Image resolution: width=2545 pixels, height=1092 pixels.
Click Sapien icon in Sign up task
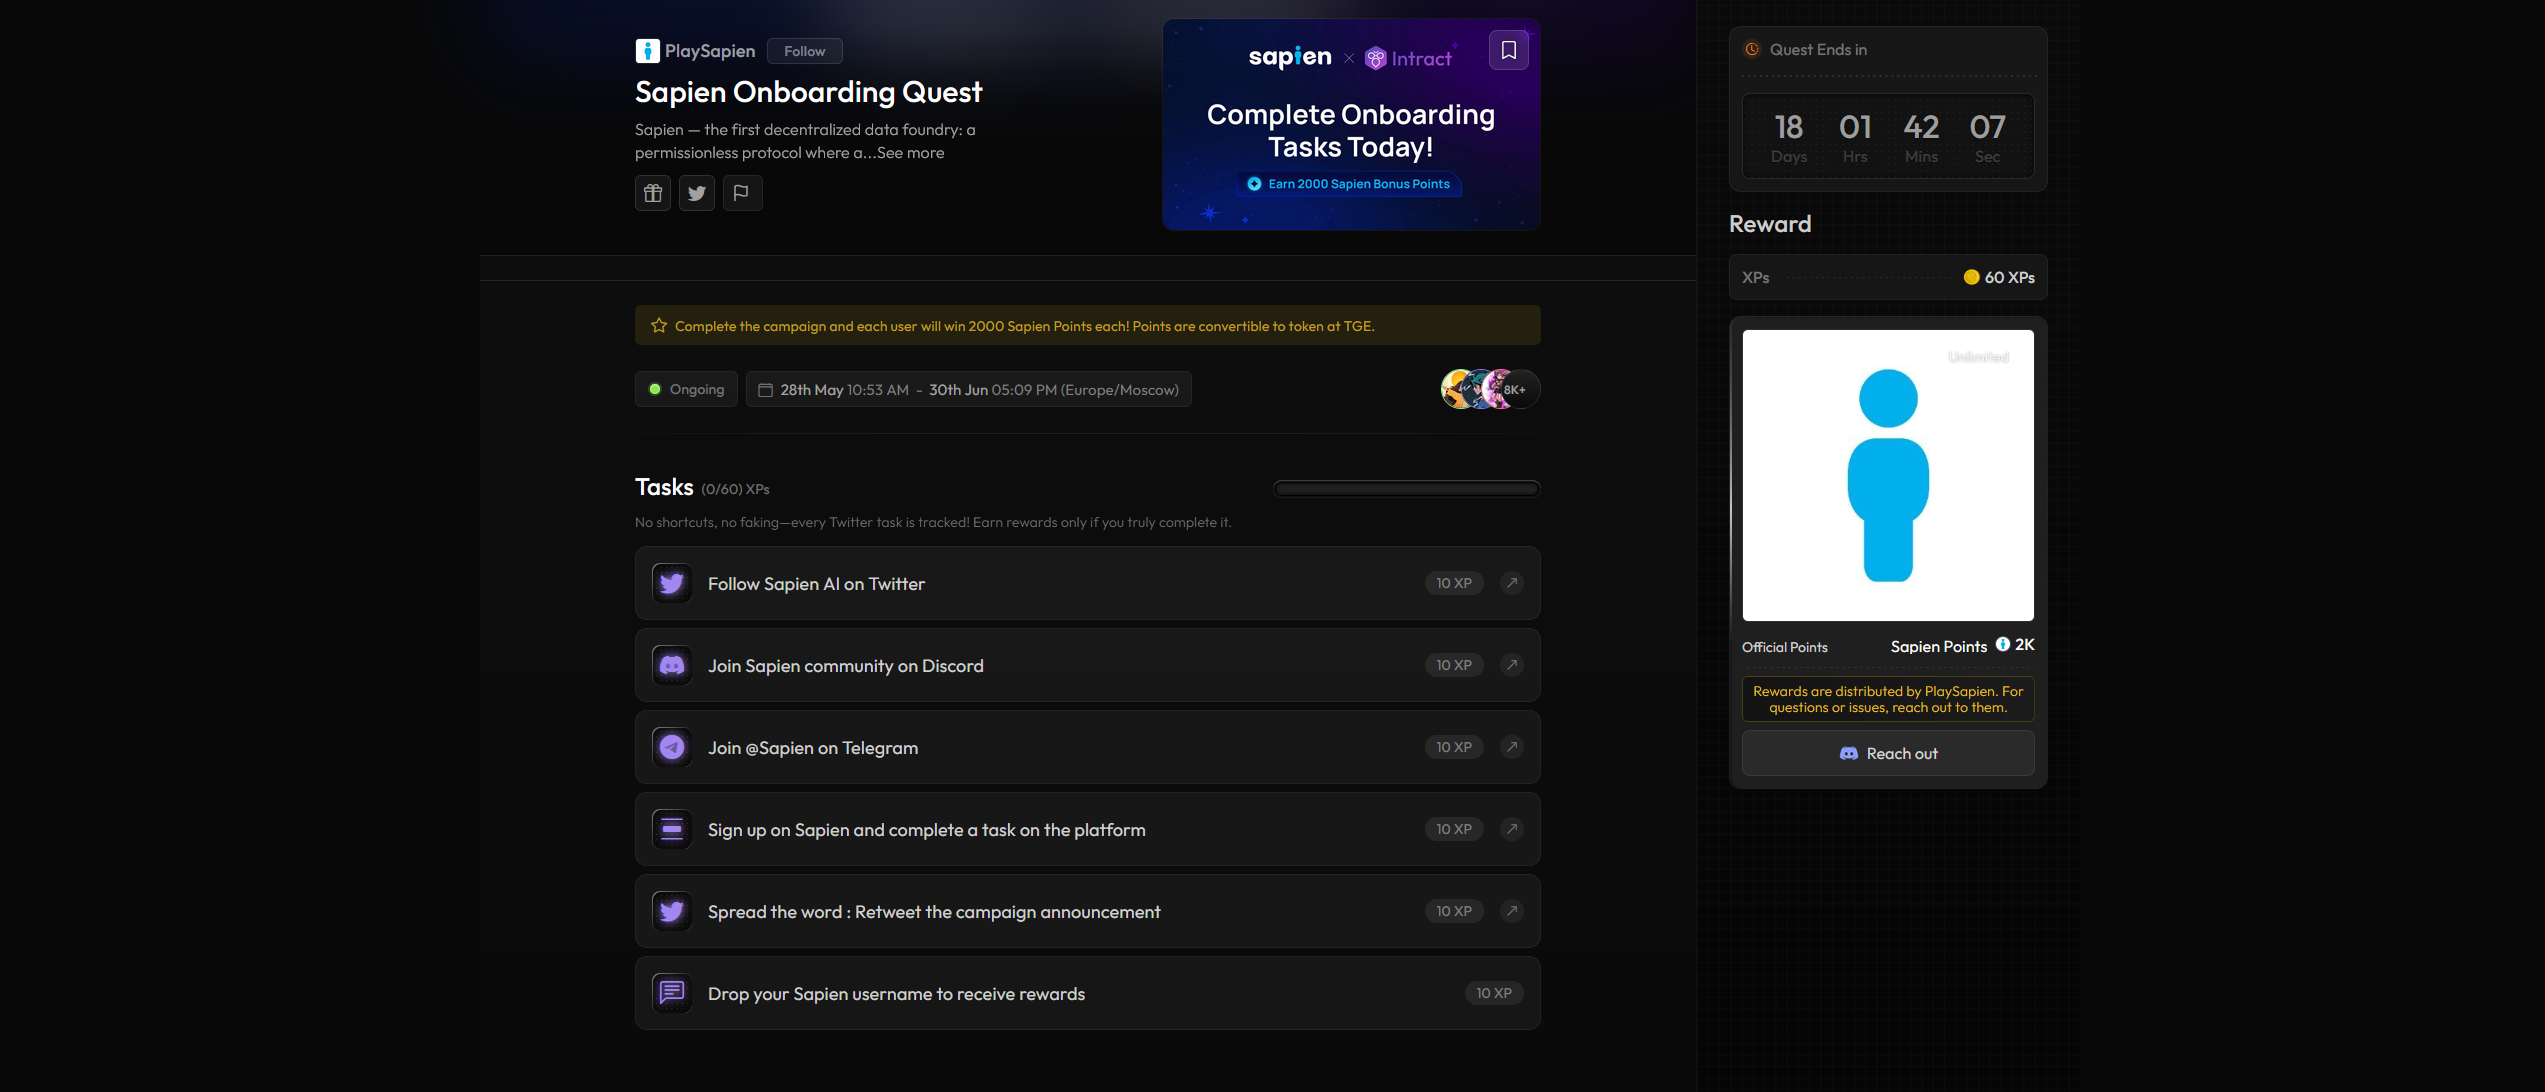672,829
